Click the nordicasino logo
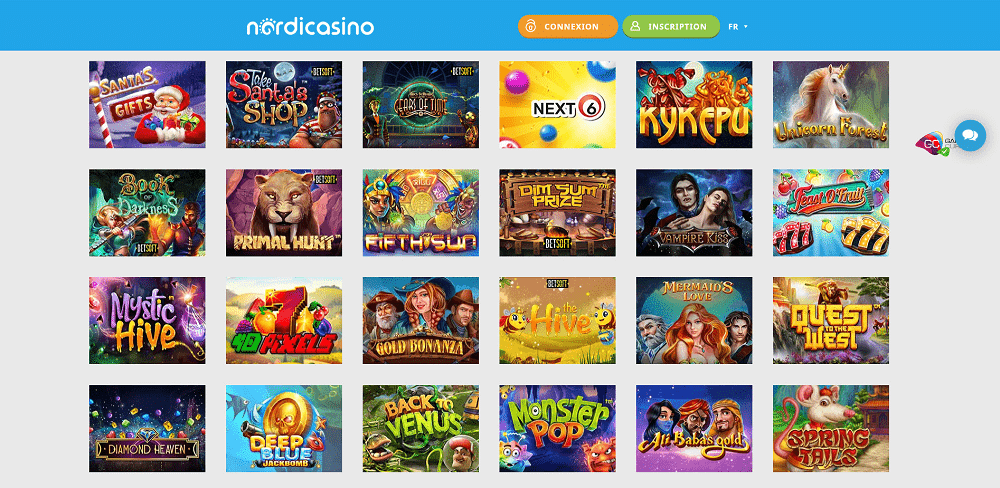The height and width of the screenshot is (488, 1000). [310, 27]
